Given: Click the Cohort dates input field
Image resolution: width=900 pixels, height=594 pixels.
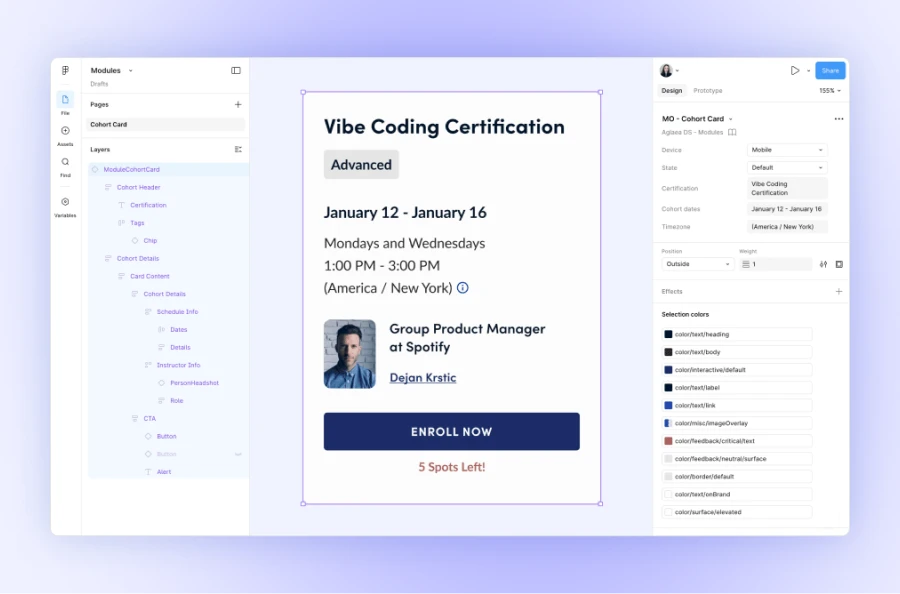Looking at the screenshot, I should tap(787, 209).
